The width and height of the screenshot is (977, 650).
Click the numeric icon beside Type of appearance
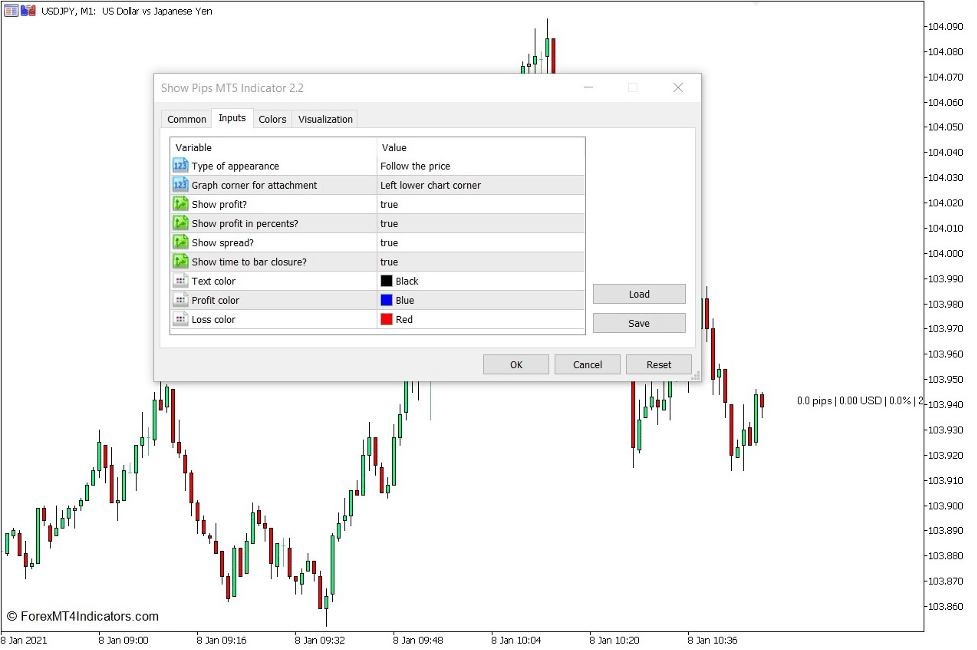[180, 166]
